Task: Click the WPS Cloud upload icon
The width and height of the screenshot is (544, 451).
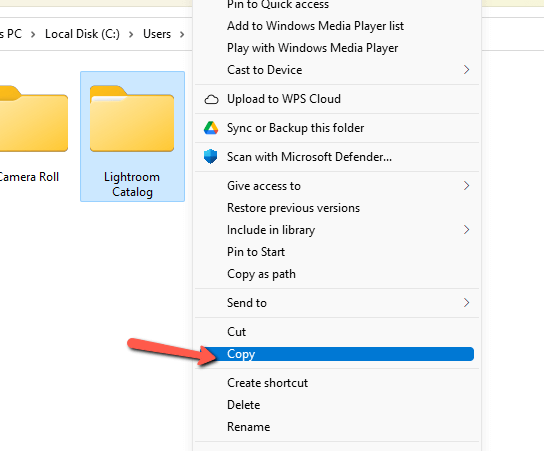Action: pyautogui.click(x=211, y=99)
